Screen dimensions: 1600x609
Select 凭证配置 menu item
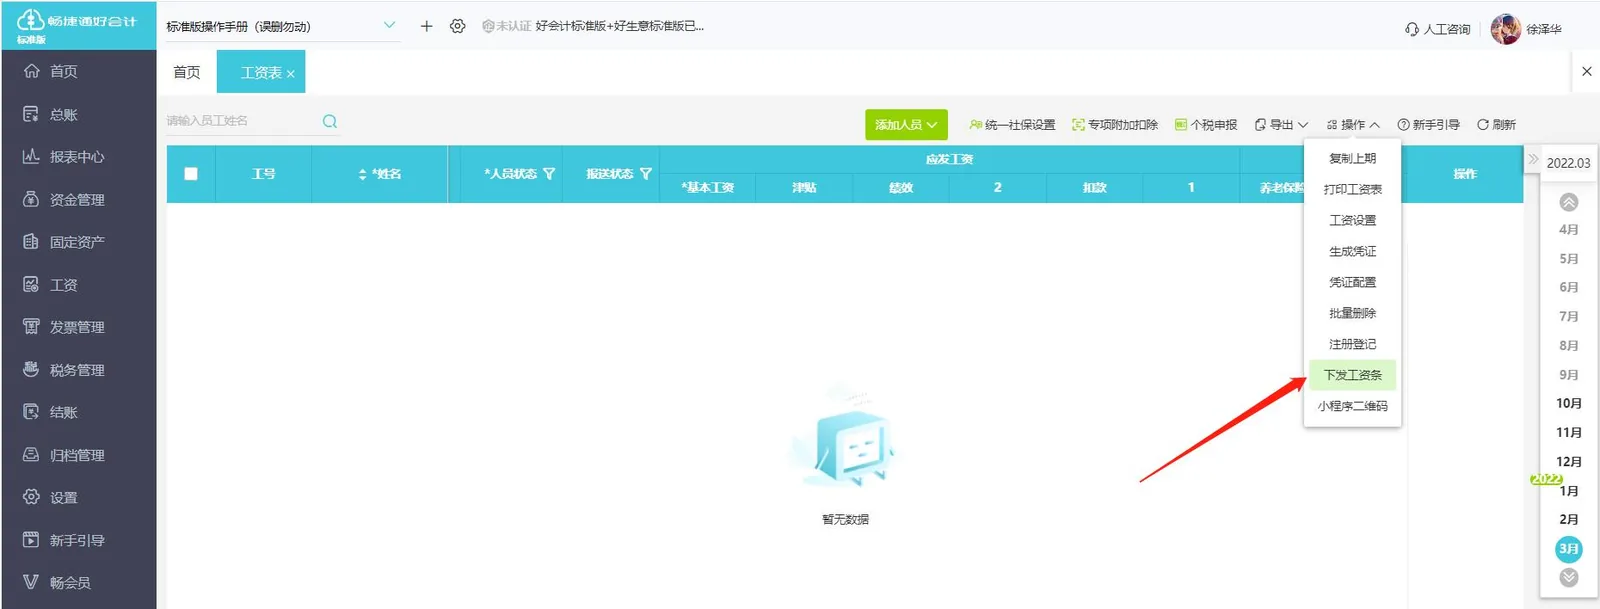1352,282
